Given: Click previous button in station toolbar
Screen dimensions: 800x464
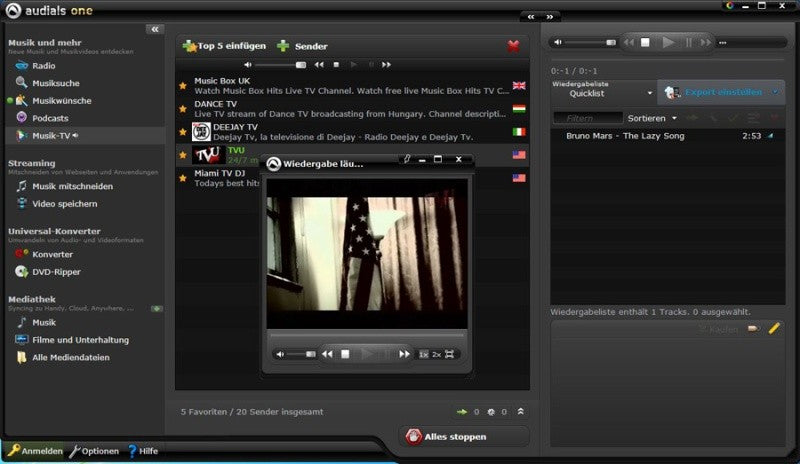Looking at the screenshot, I should tap(319, 65).
